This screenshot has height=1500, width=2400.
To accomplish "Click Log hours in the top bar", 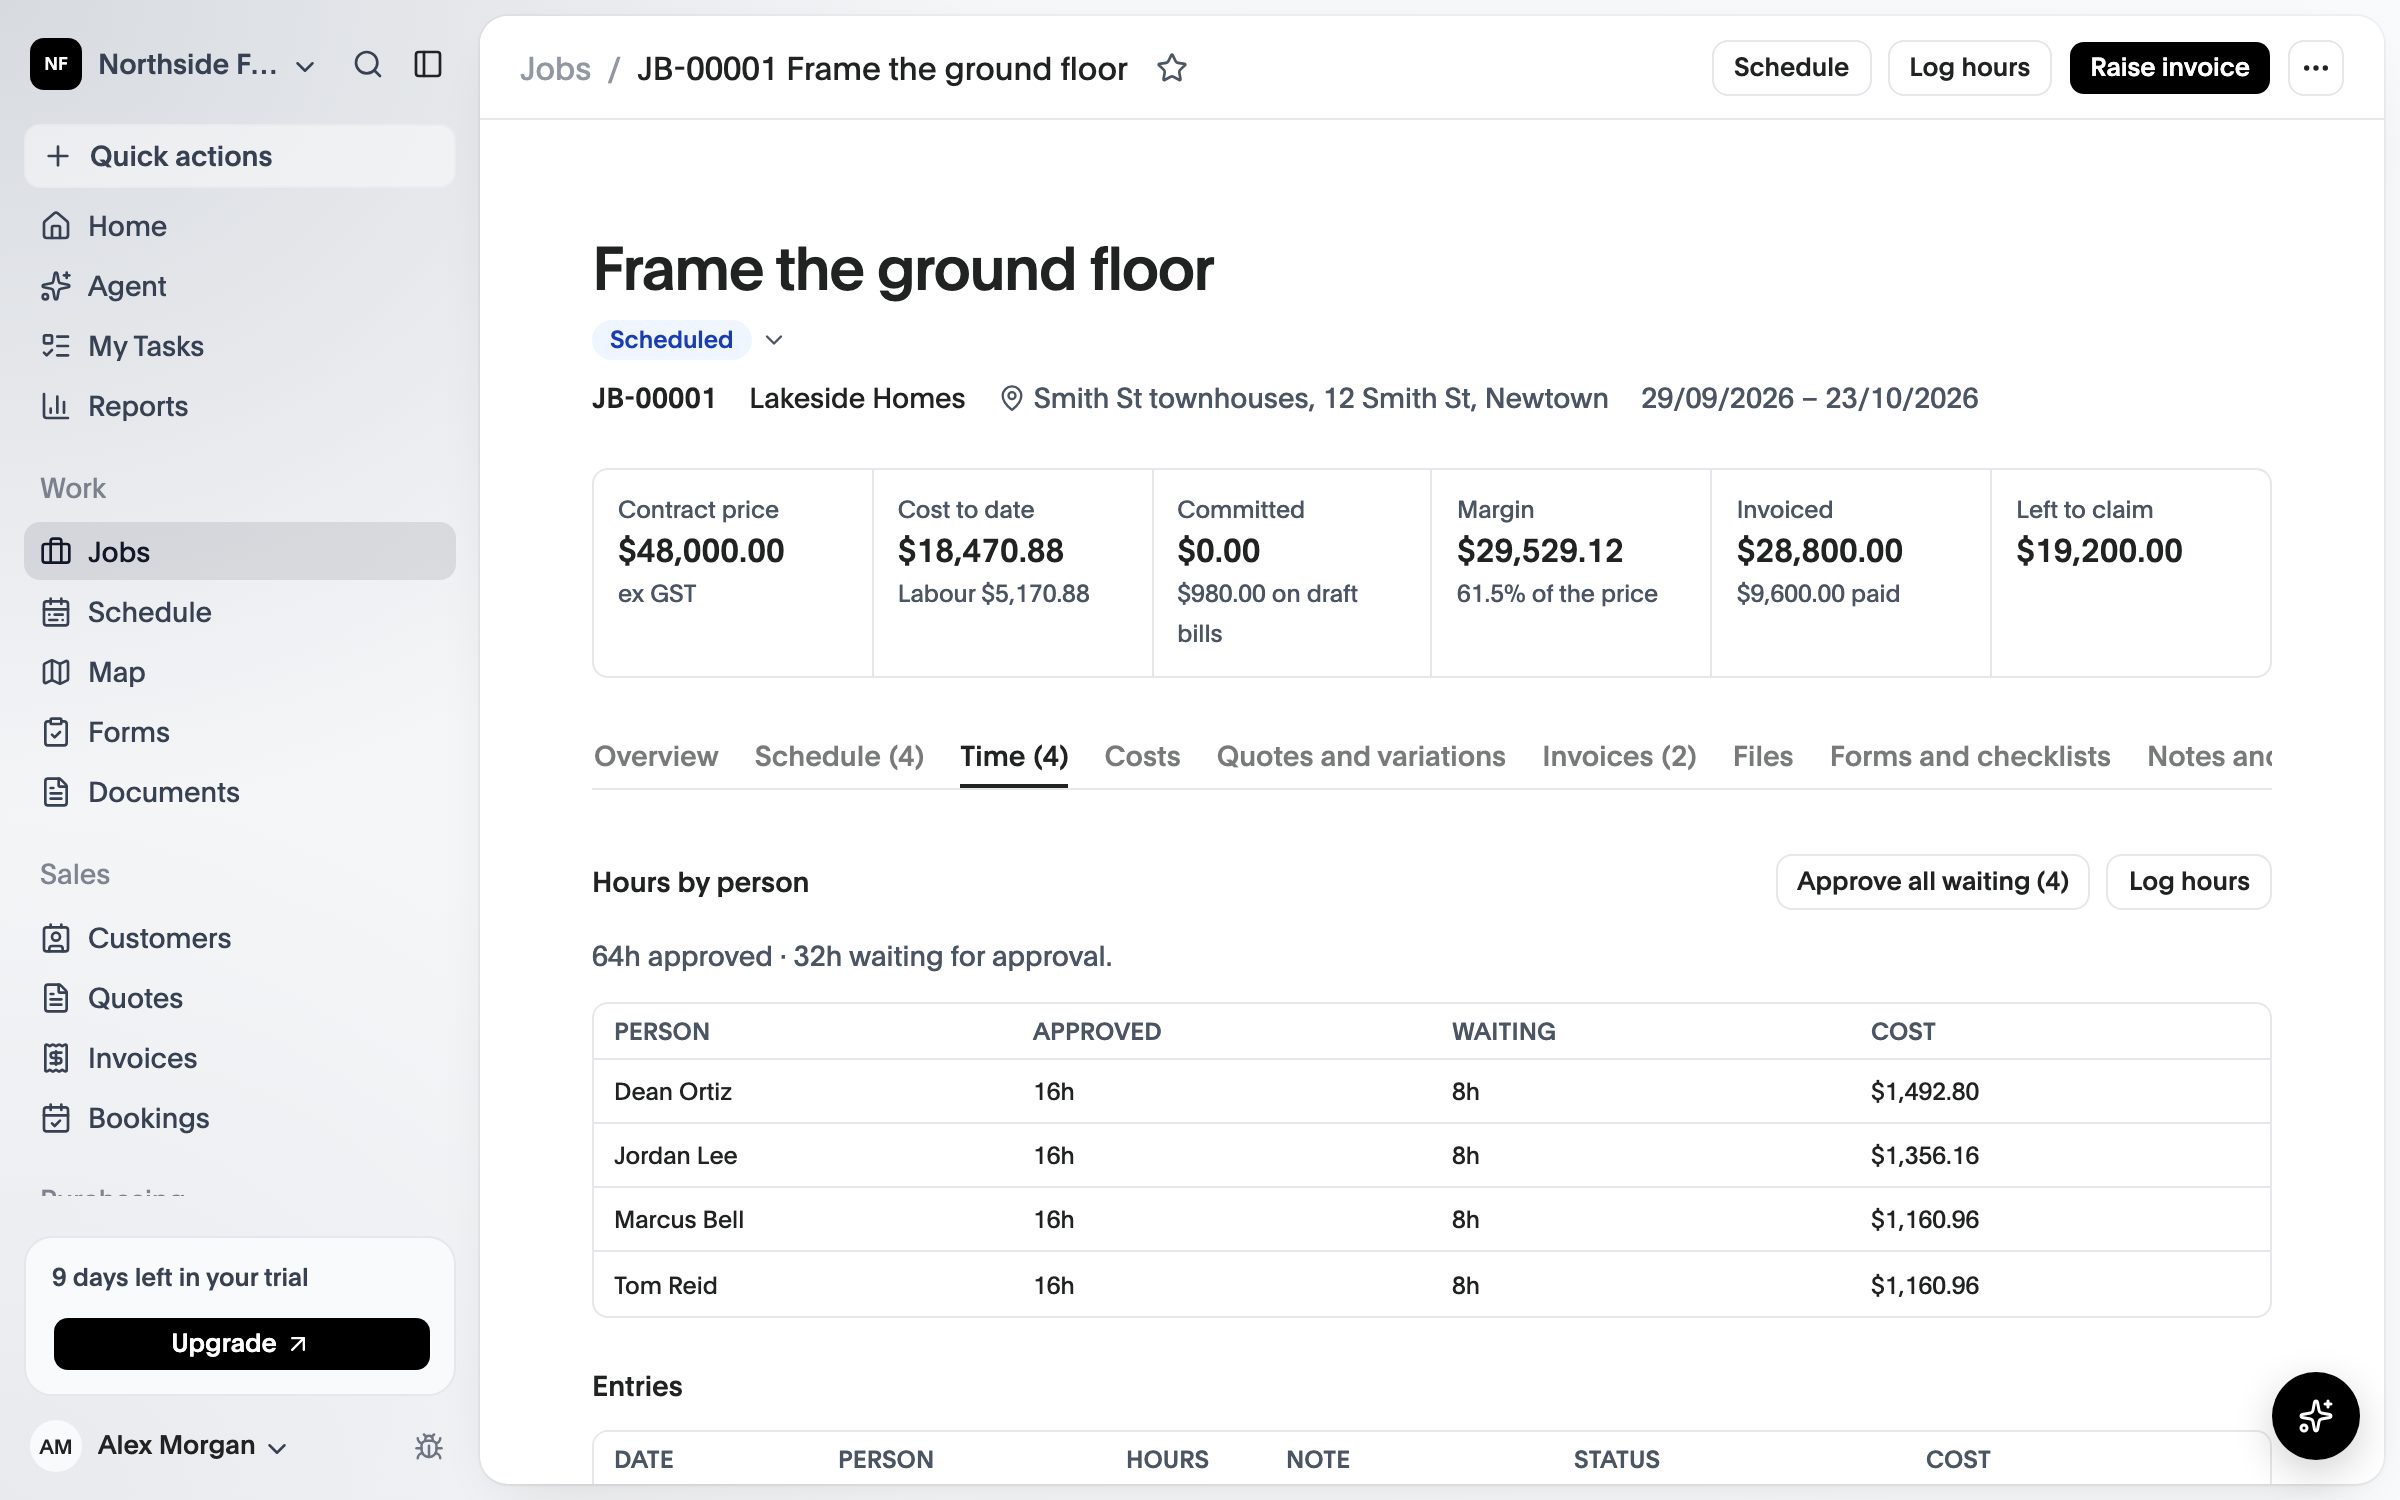I will pyautogui.click(x=1969, y=68).
